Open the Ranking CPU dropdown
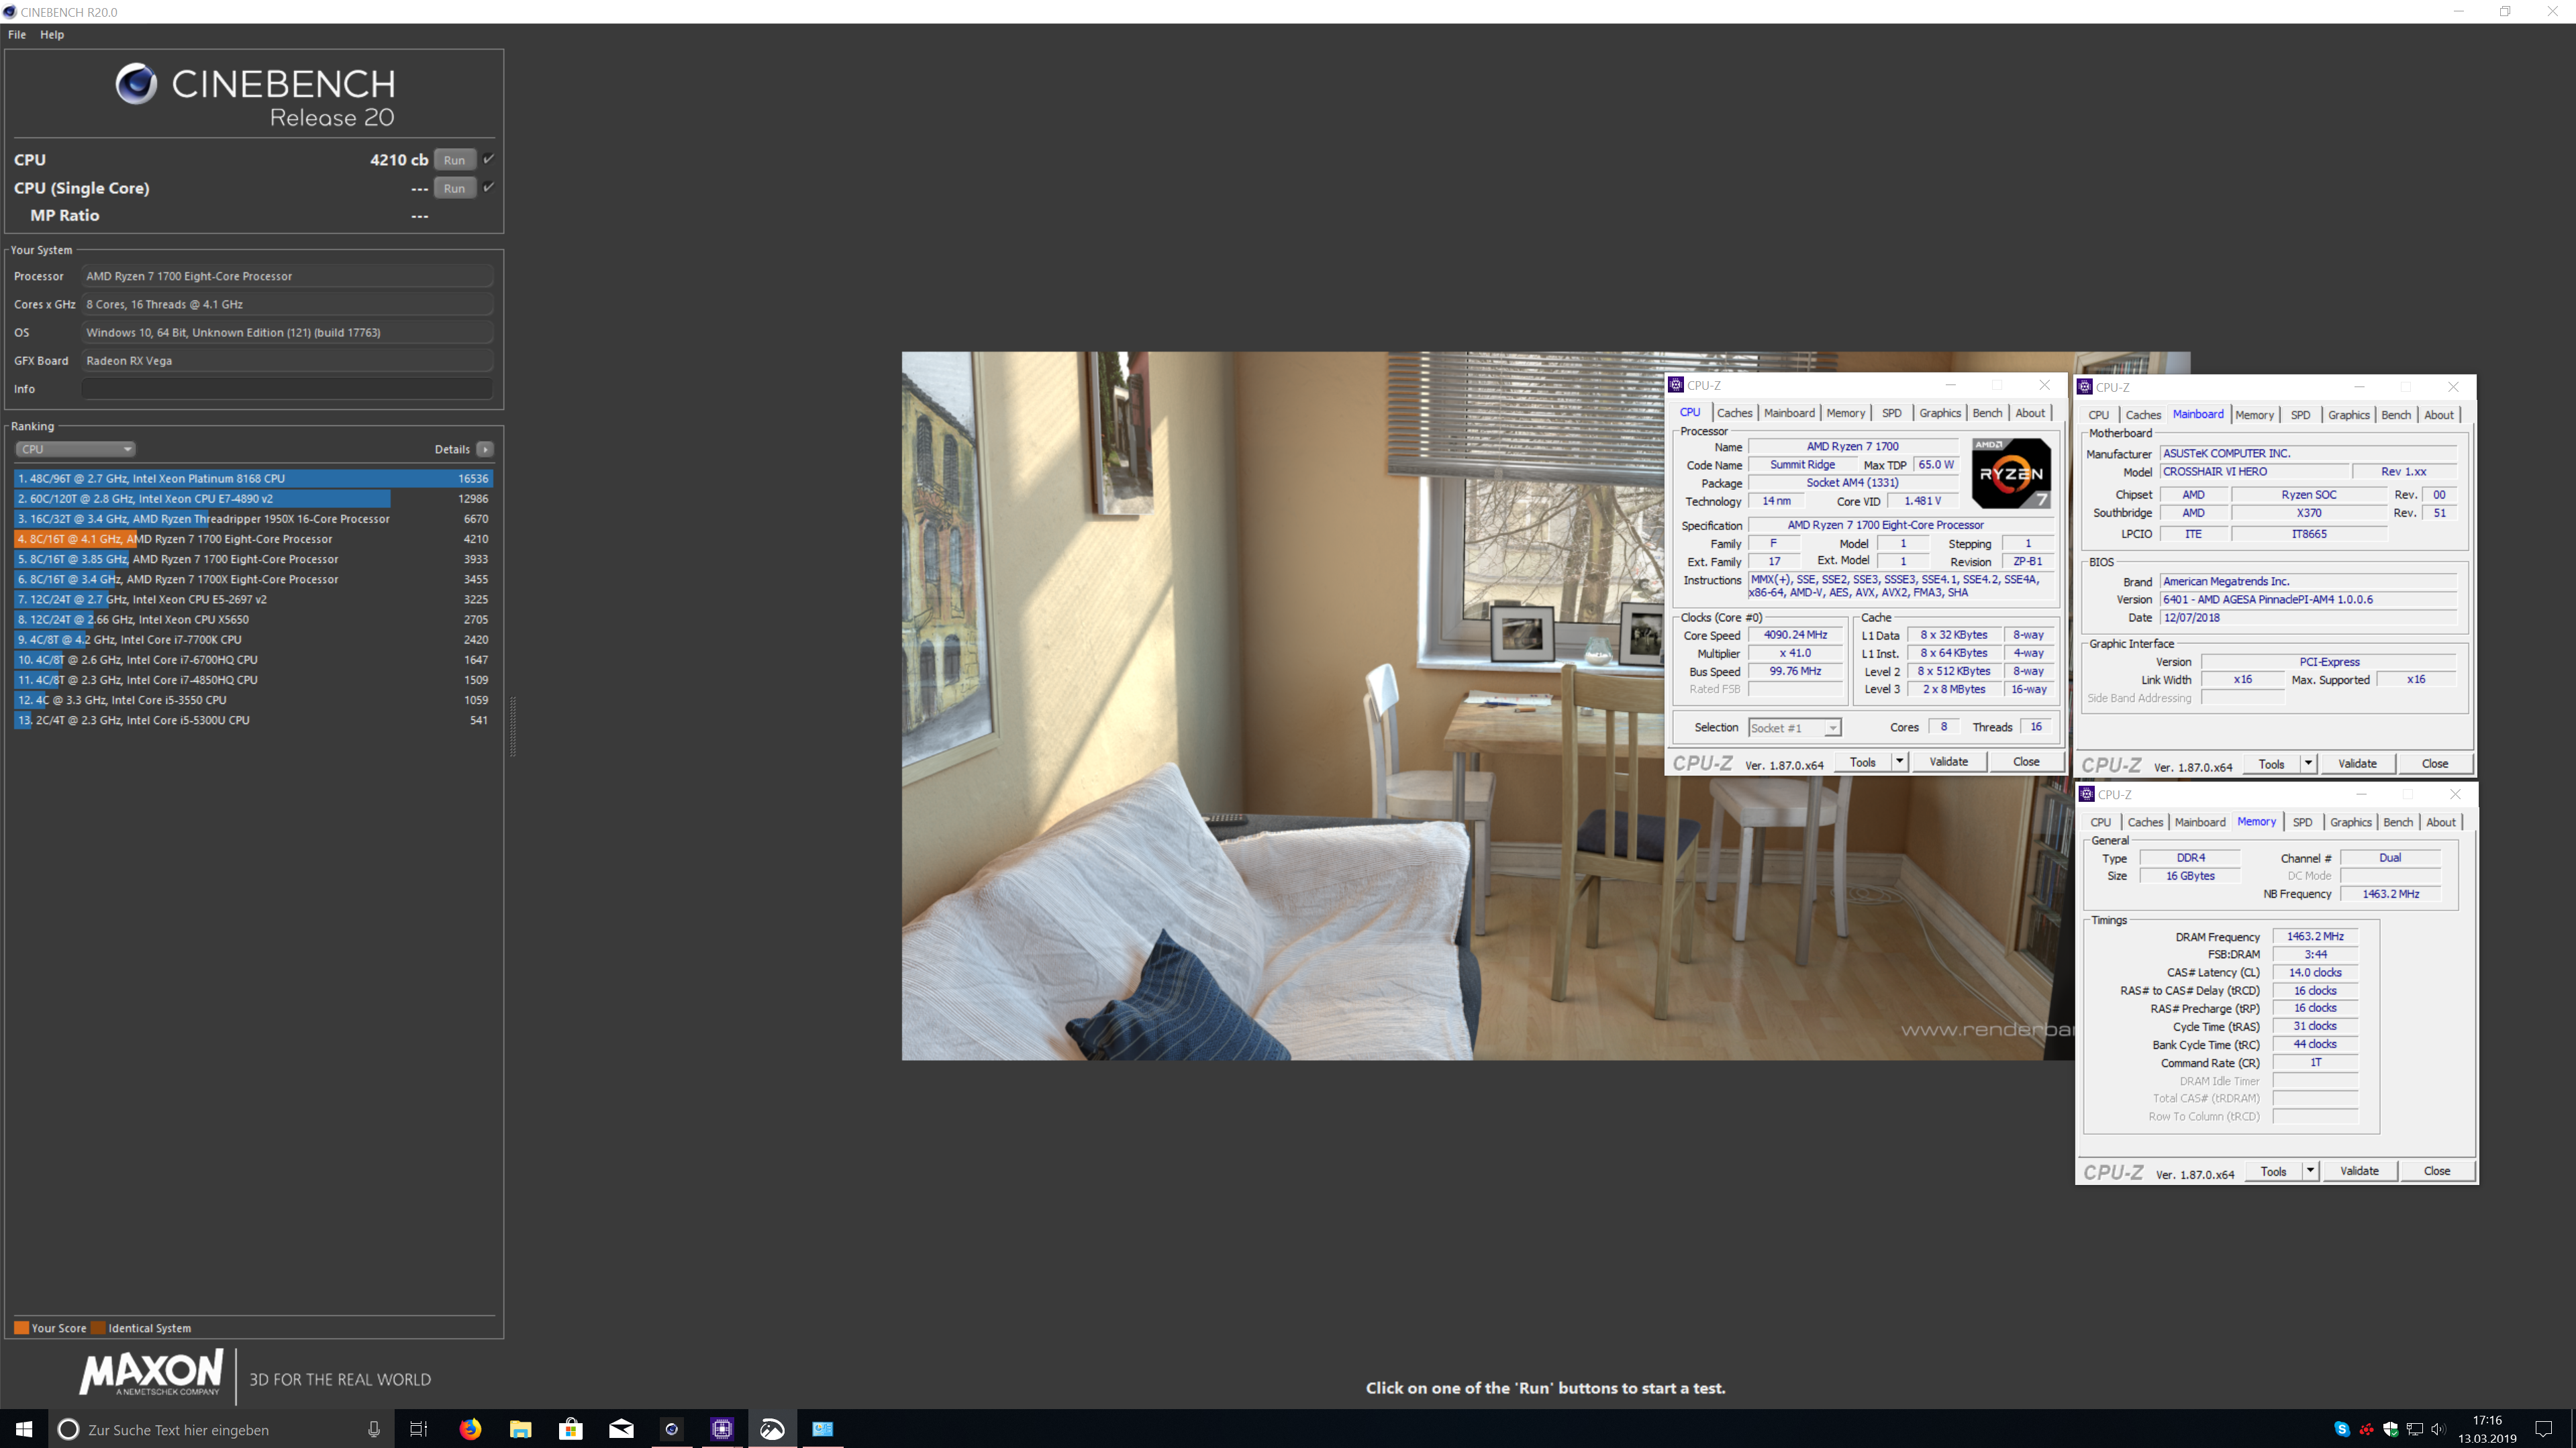 tap(75, 449)
